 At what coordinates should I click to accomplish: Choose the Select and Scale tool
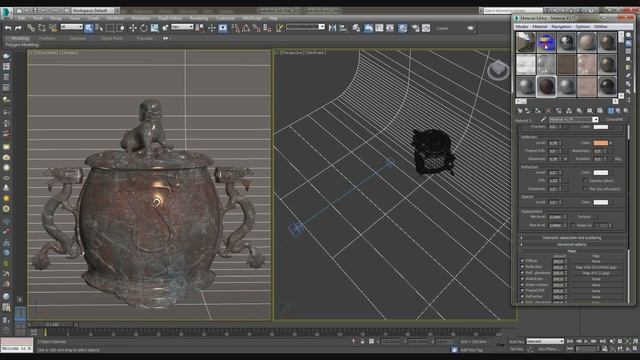pyautogui.click(x=154, y=28)
